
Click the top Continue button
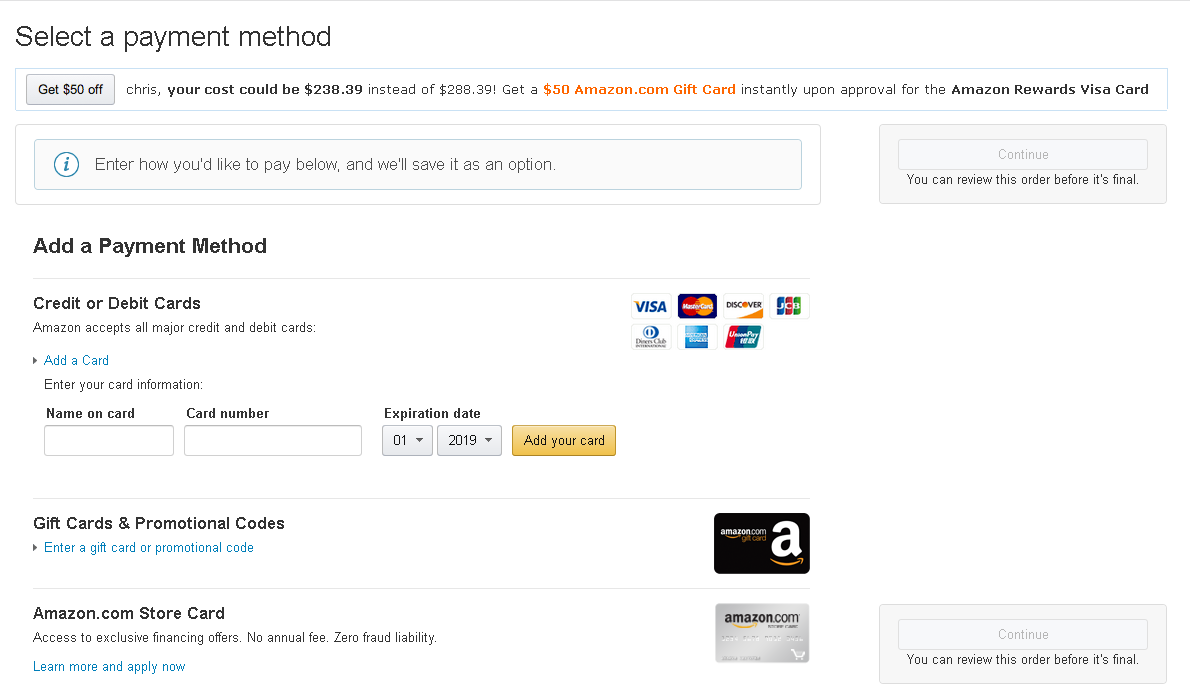pyautogui.click(x=1022, y=154)
